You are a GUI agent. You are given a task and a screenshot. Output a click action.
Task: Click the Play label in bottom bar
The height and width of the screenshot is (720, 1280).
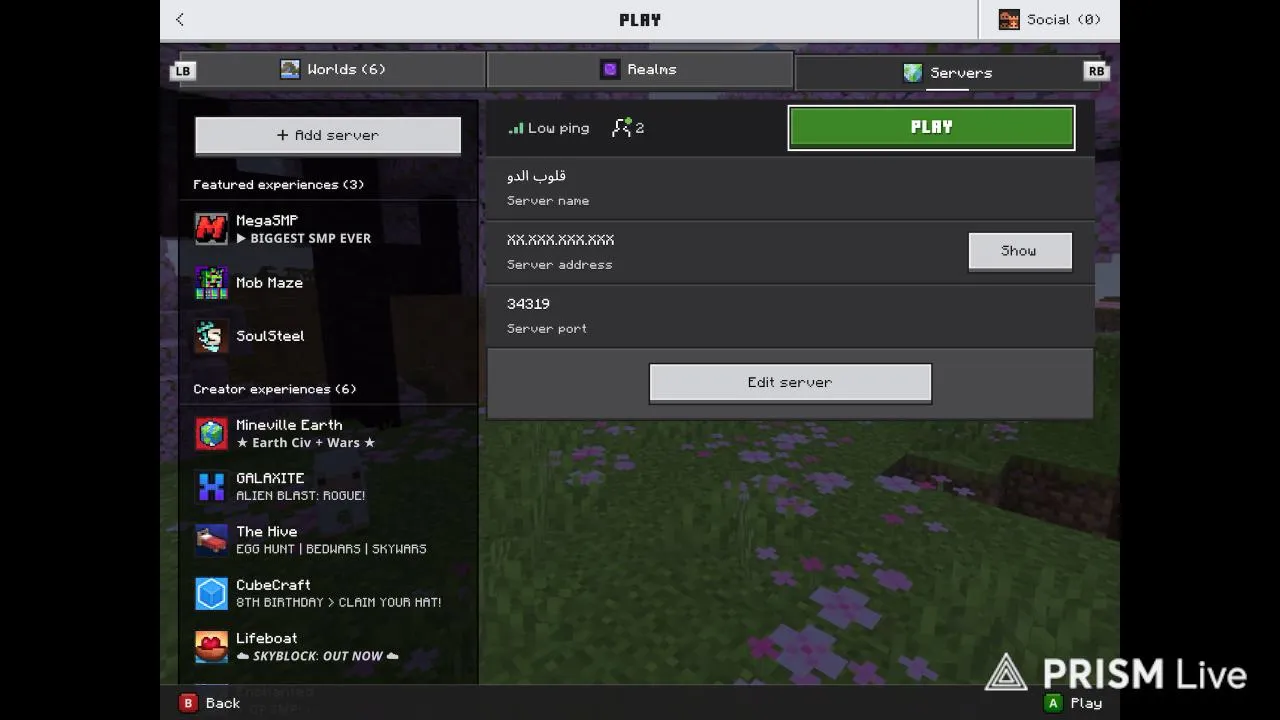pos(1086,703)
